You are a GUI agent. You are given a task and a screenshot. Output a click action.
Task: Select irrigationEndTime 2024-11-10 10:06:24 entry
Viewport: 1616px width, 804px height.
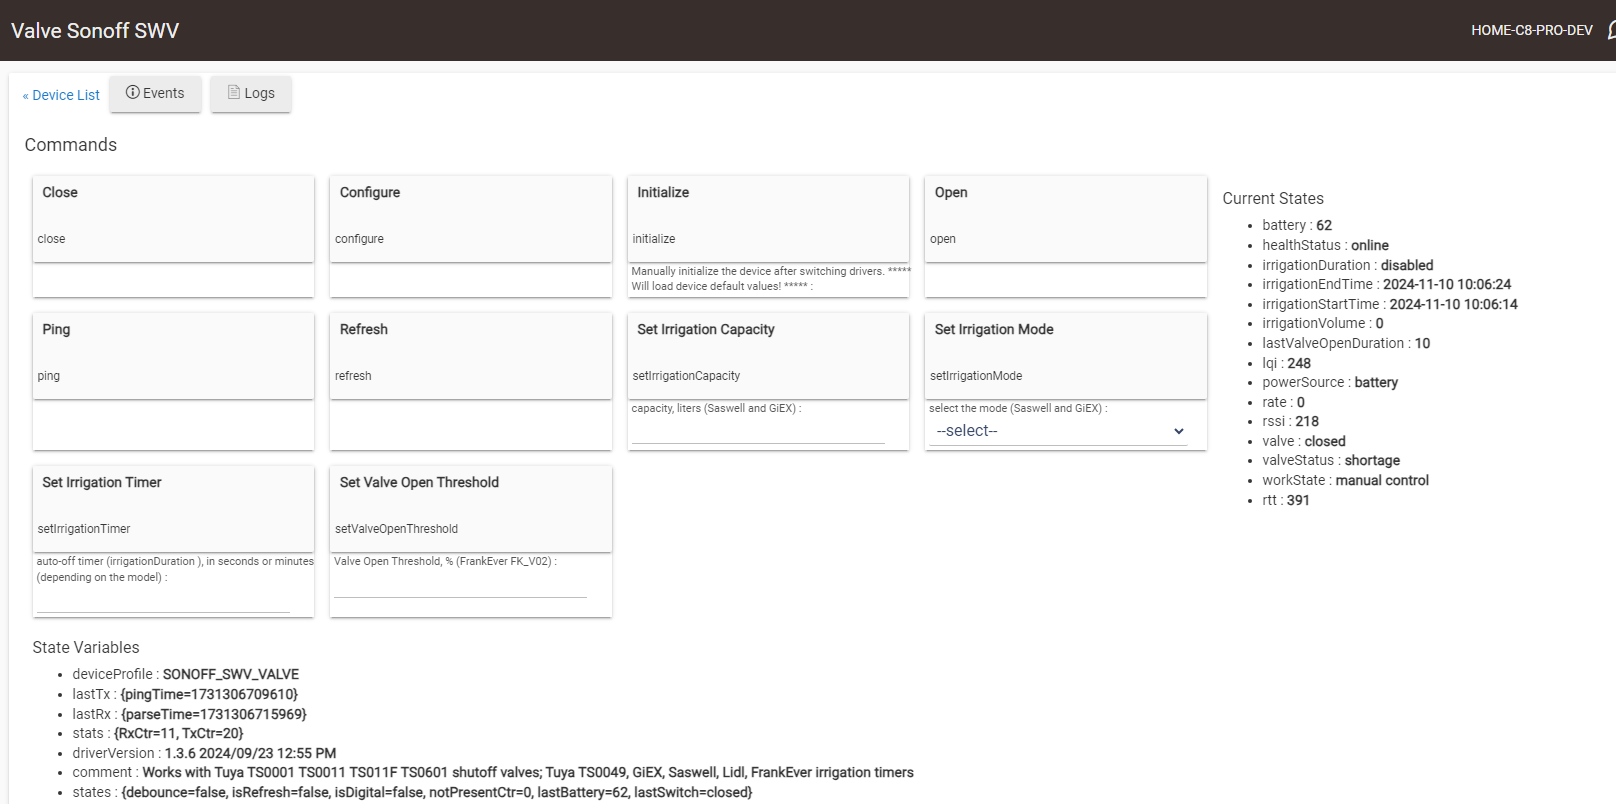tap(1386, 284)
